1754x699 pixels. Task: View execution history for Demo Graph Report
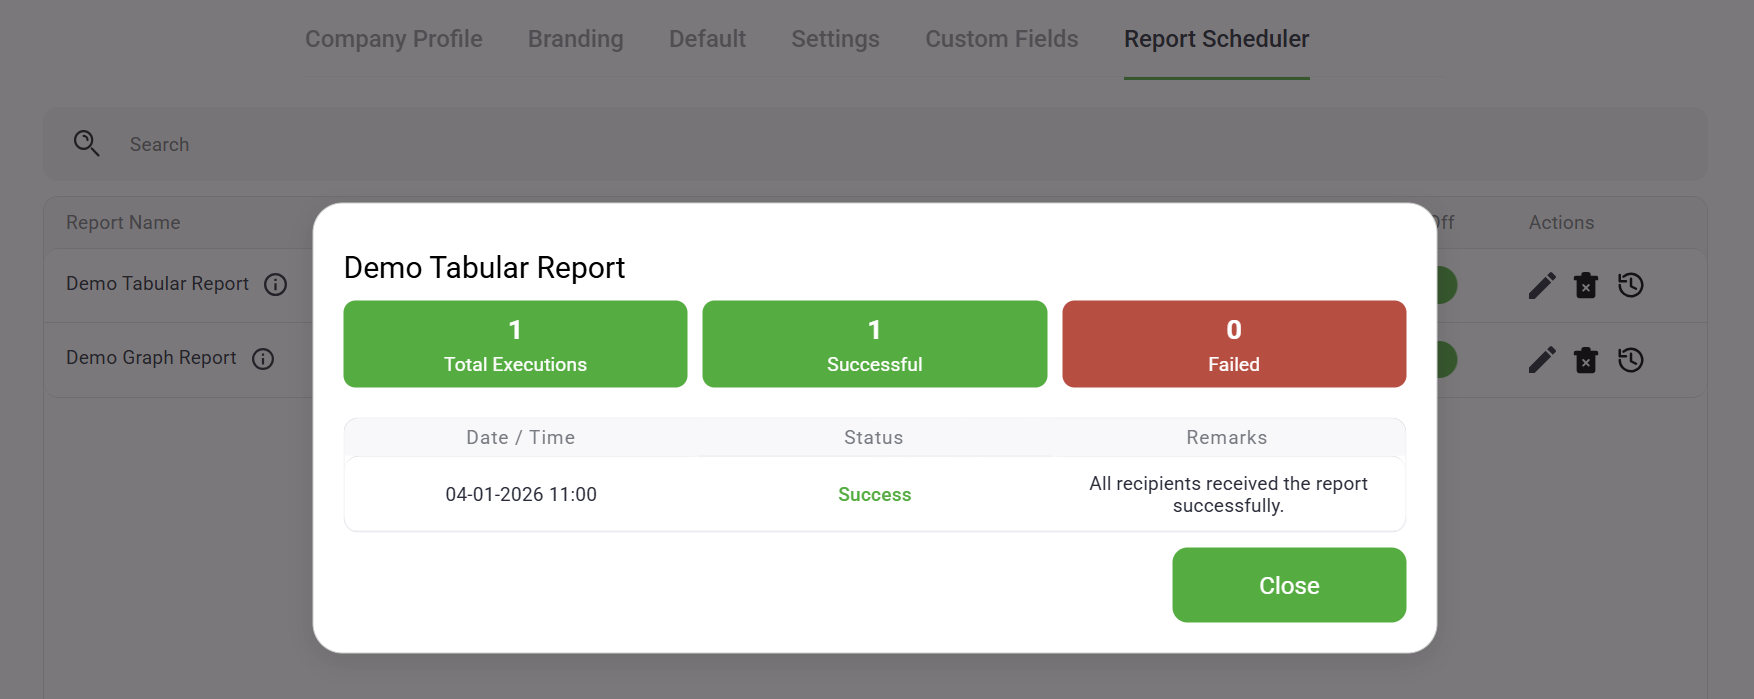click(1631, 360)
